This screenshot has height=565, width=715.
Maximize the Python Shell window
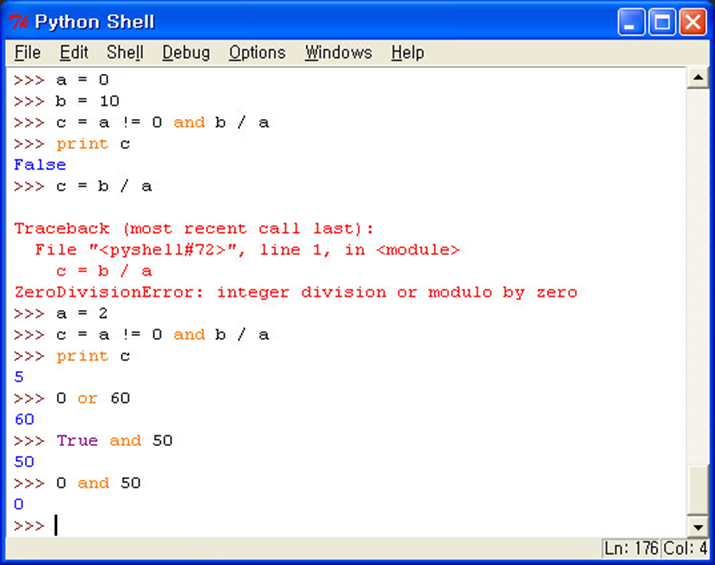662,21
